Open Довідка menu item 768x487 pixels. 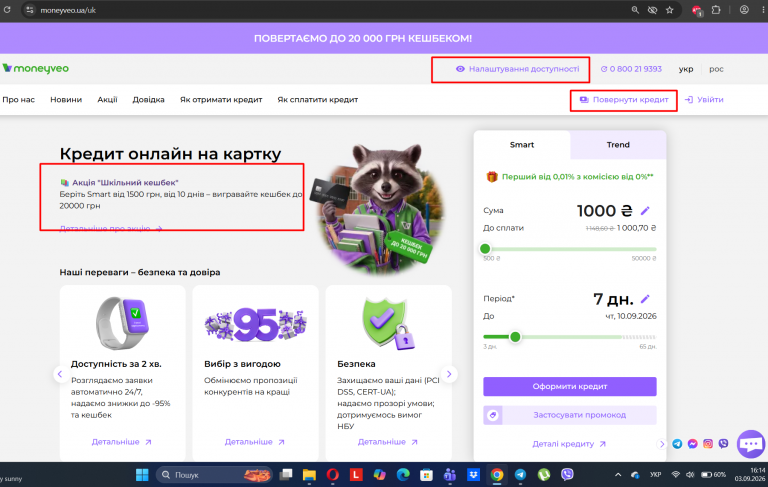click(x=148, y=99)
